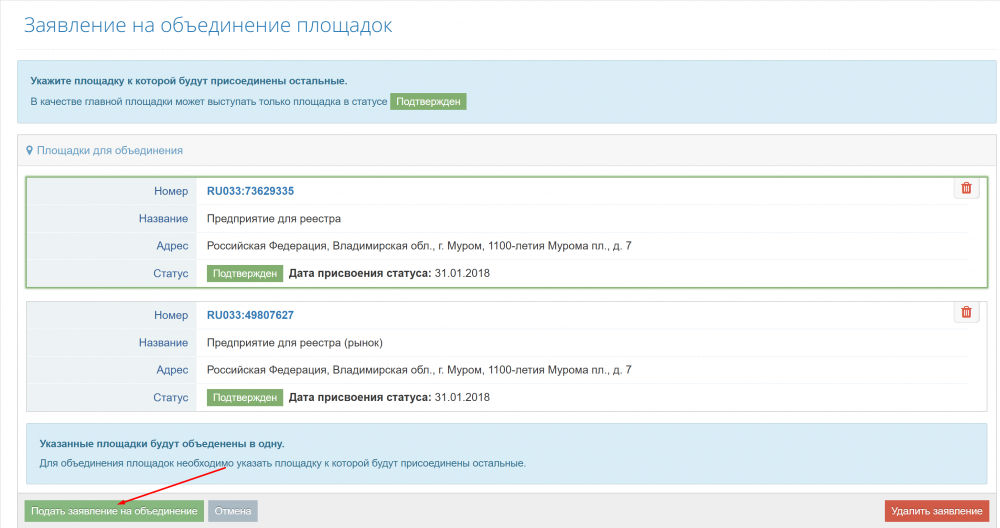Click the red Удалить заявление button
This screenshot has width=1000, height=528.
tap(936, 511)
